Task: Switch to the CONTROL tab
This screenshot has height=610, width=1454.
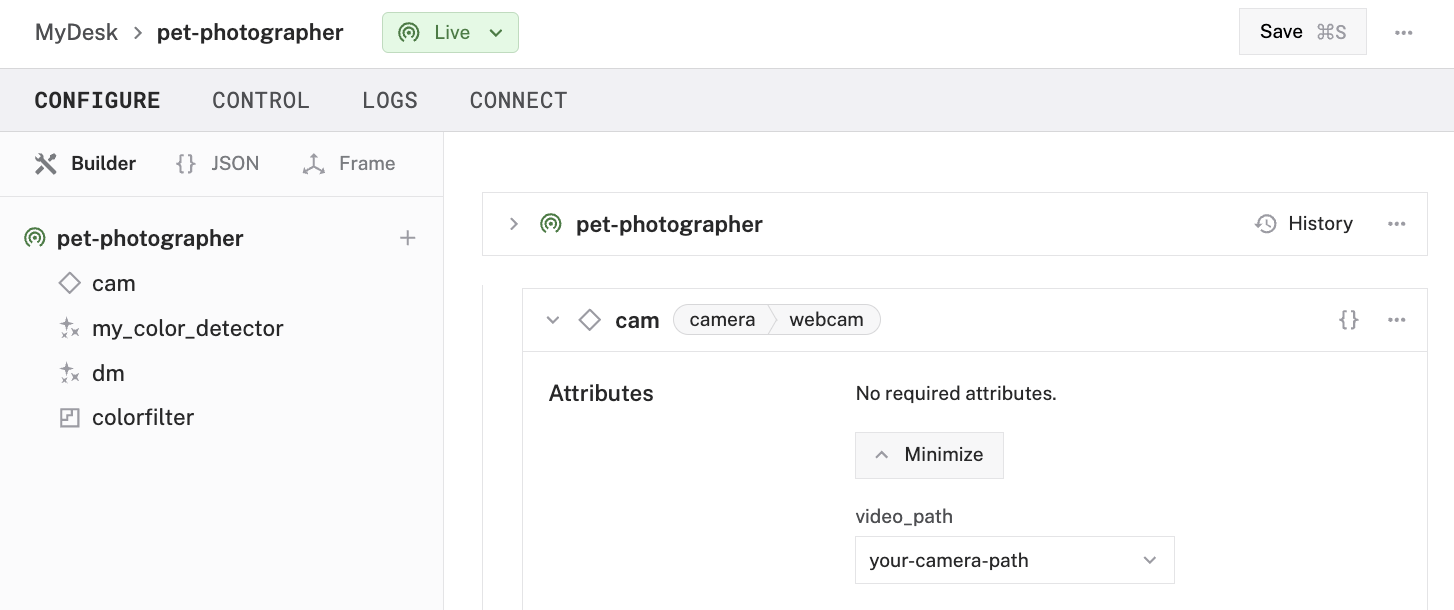Action: coord(260,100)
